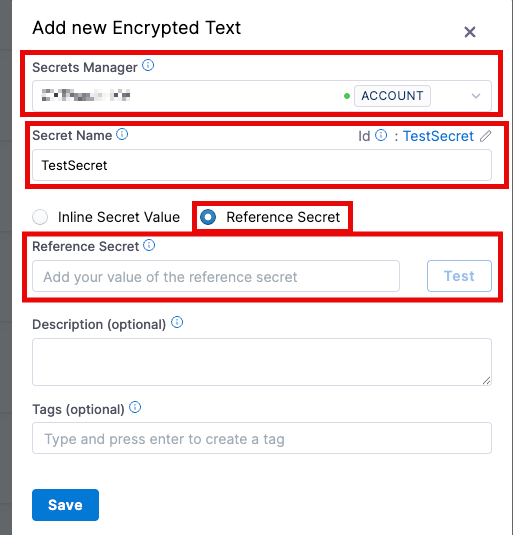This screenshot has height=535, width=513.
Task: Open the Secrets Manager selection box
Action: (x=262, y=96)
